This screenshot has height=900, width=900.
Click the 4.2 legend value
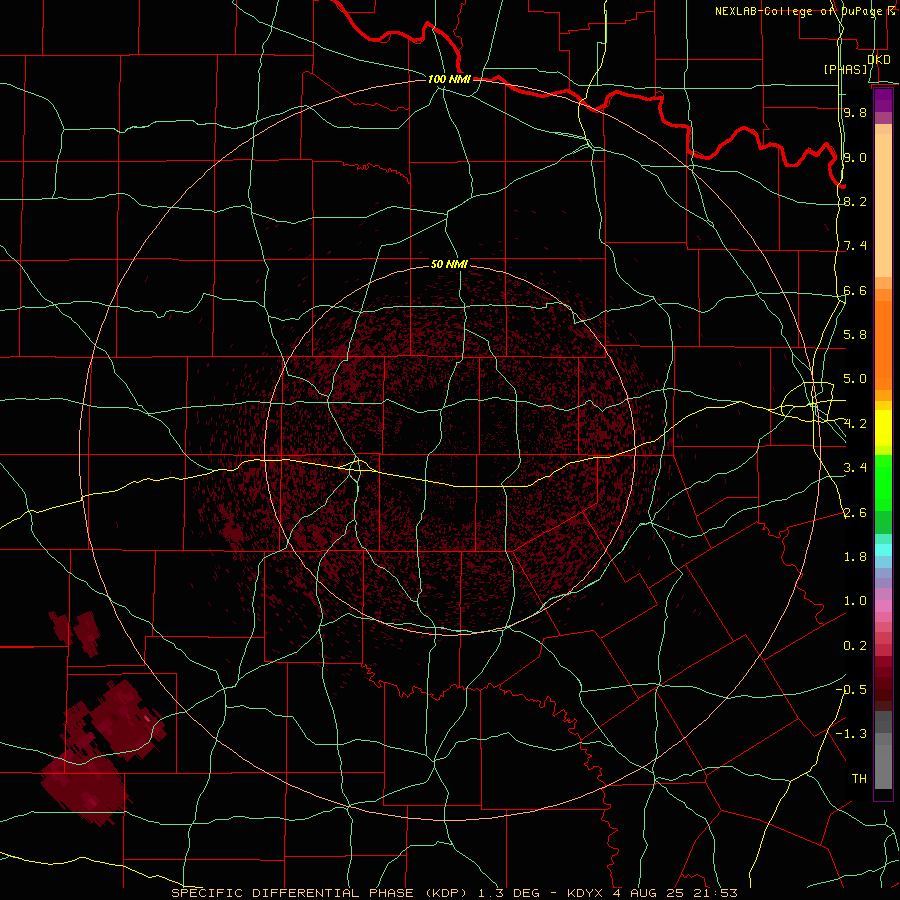click(x=855, y=424)
